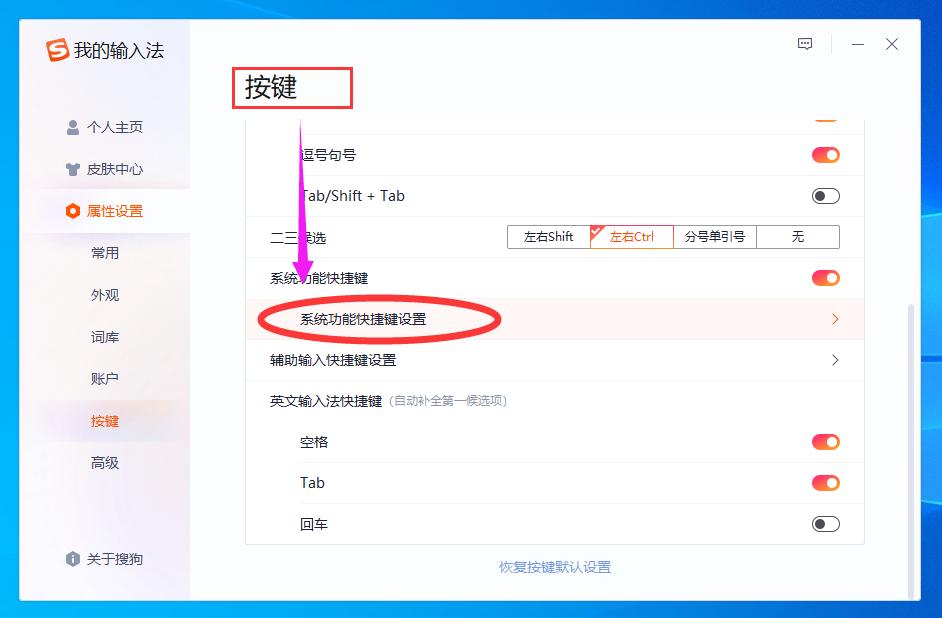This screenshot has width=942, height=618.
Task: Enable the 回车 toggle at the bottom
Action: coord(824,523)
